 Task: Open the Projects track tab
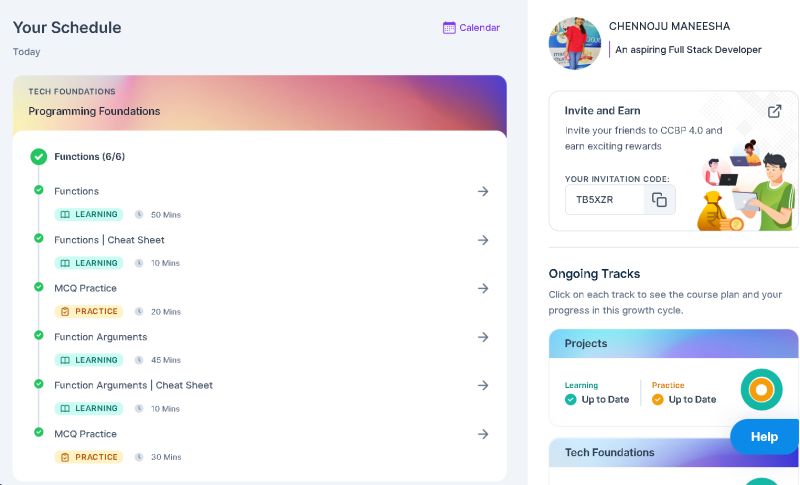click(673, 344)
